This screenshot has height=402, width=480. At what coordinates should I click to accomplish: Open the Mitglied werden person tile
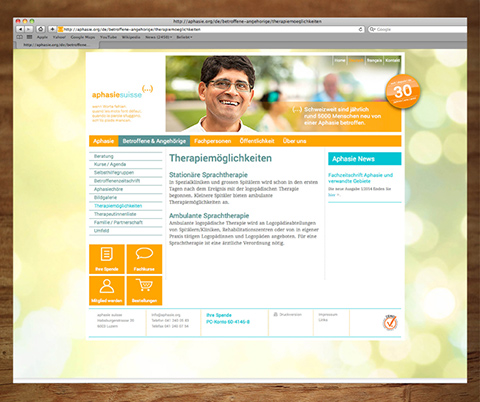(x=107, y=290)
